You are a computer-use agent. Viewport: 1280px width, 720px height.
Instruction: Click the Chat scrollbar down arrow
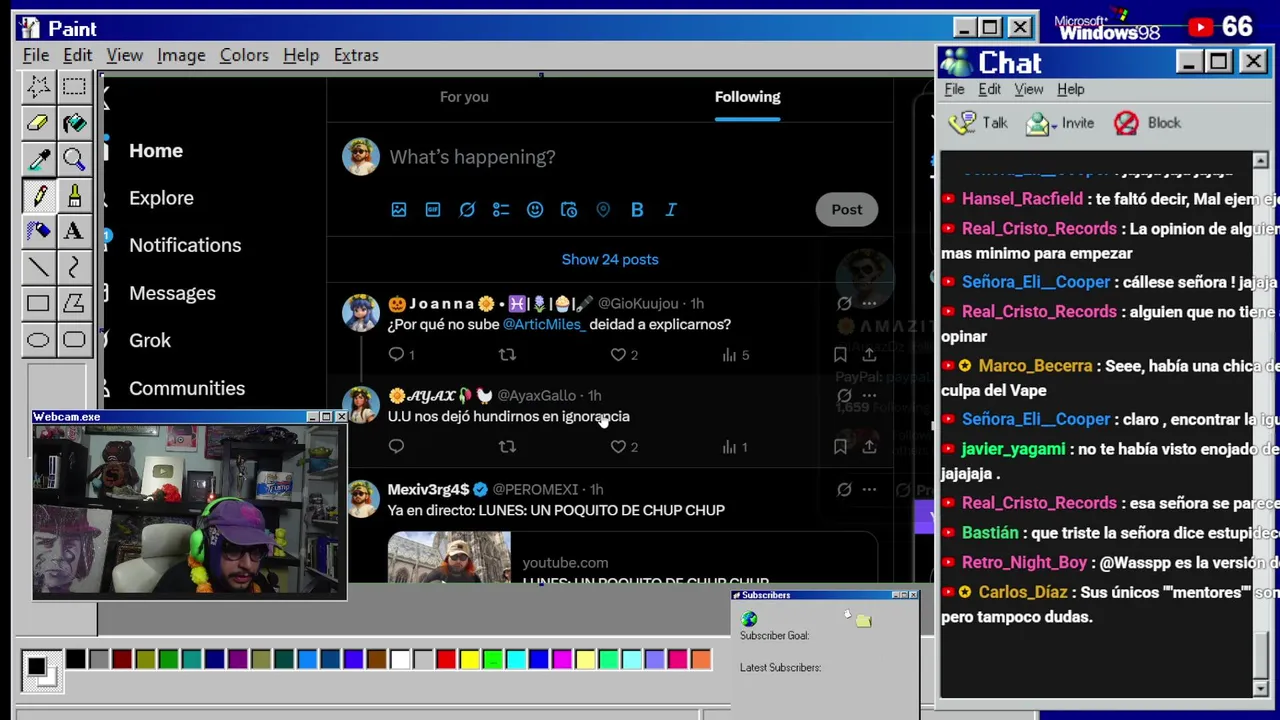tap(1260, 688)
